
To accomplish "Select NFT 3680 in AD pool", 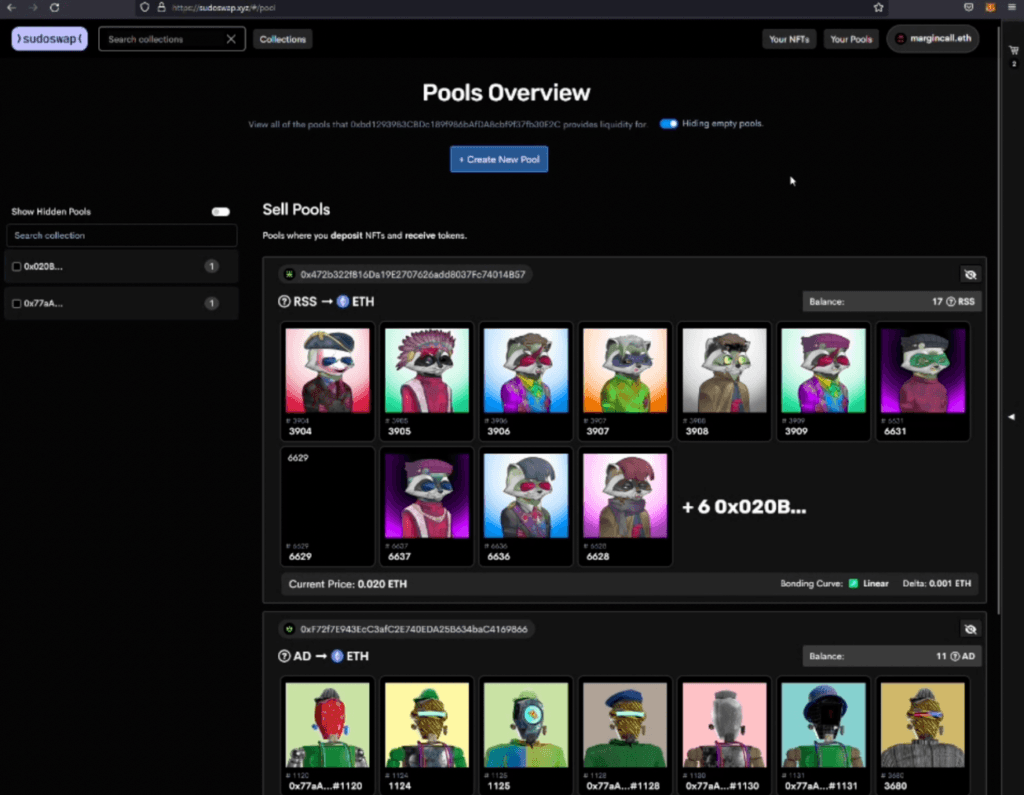I will point(923,736).
